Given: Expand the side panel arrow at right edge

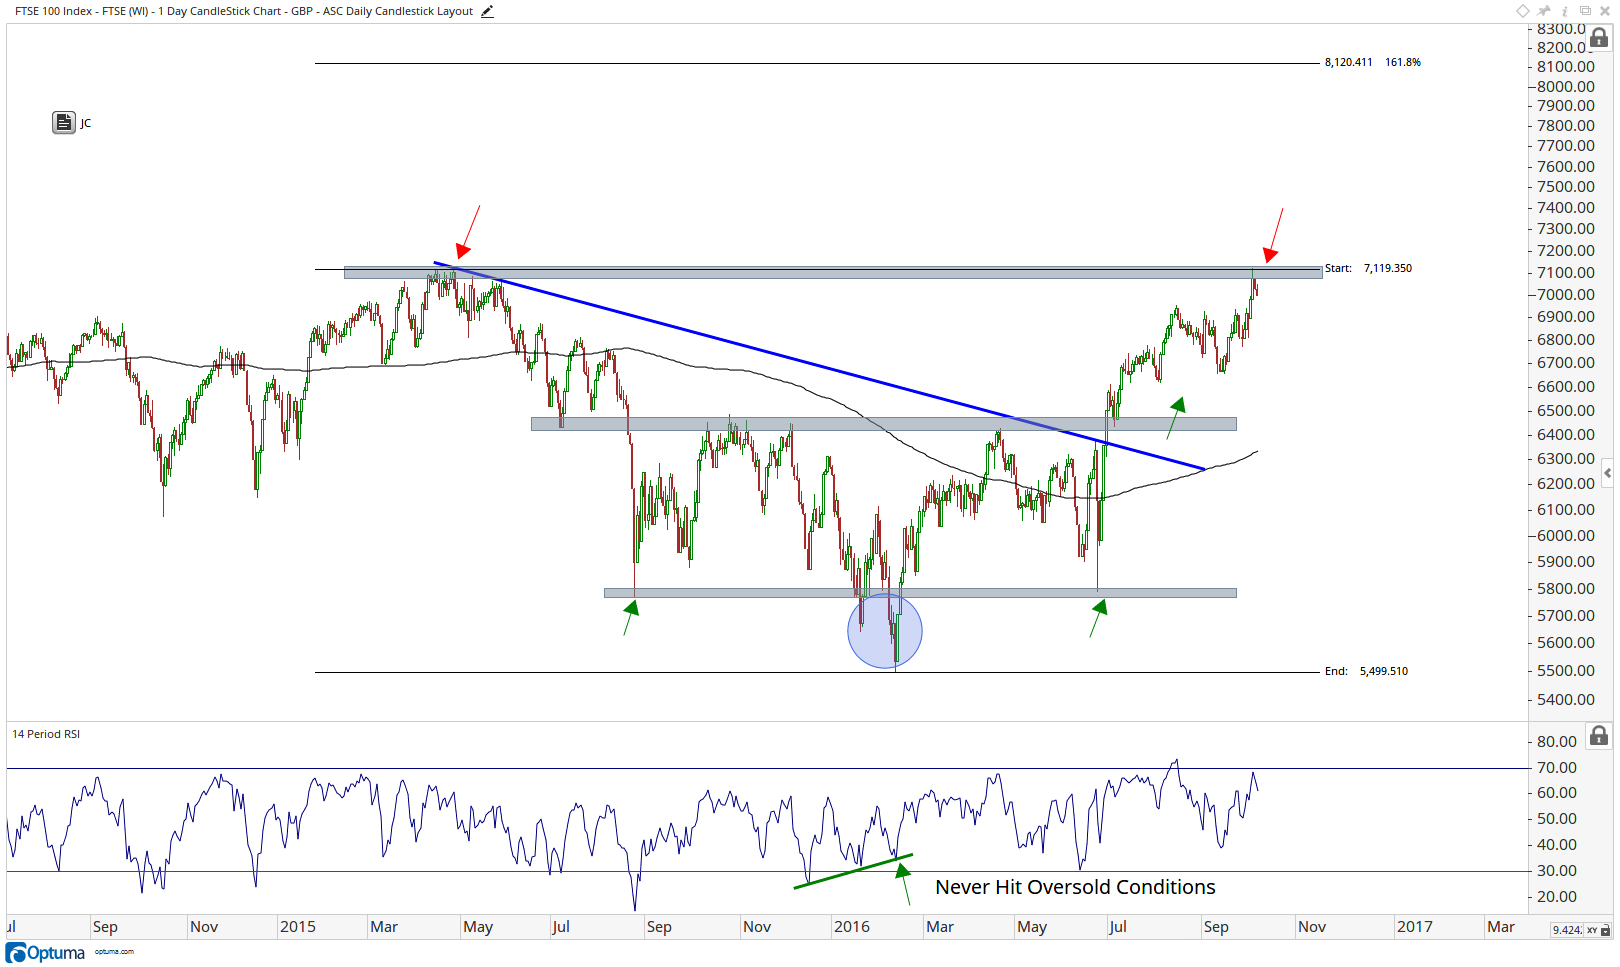Looking at the screenshot, I should coord(1607,473).
